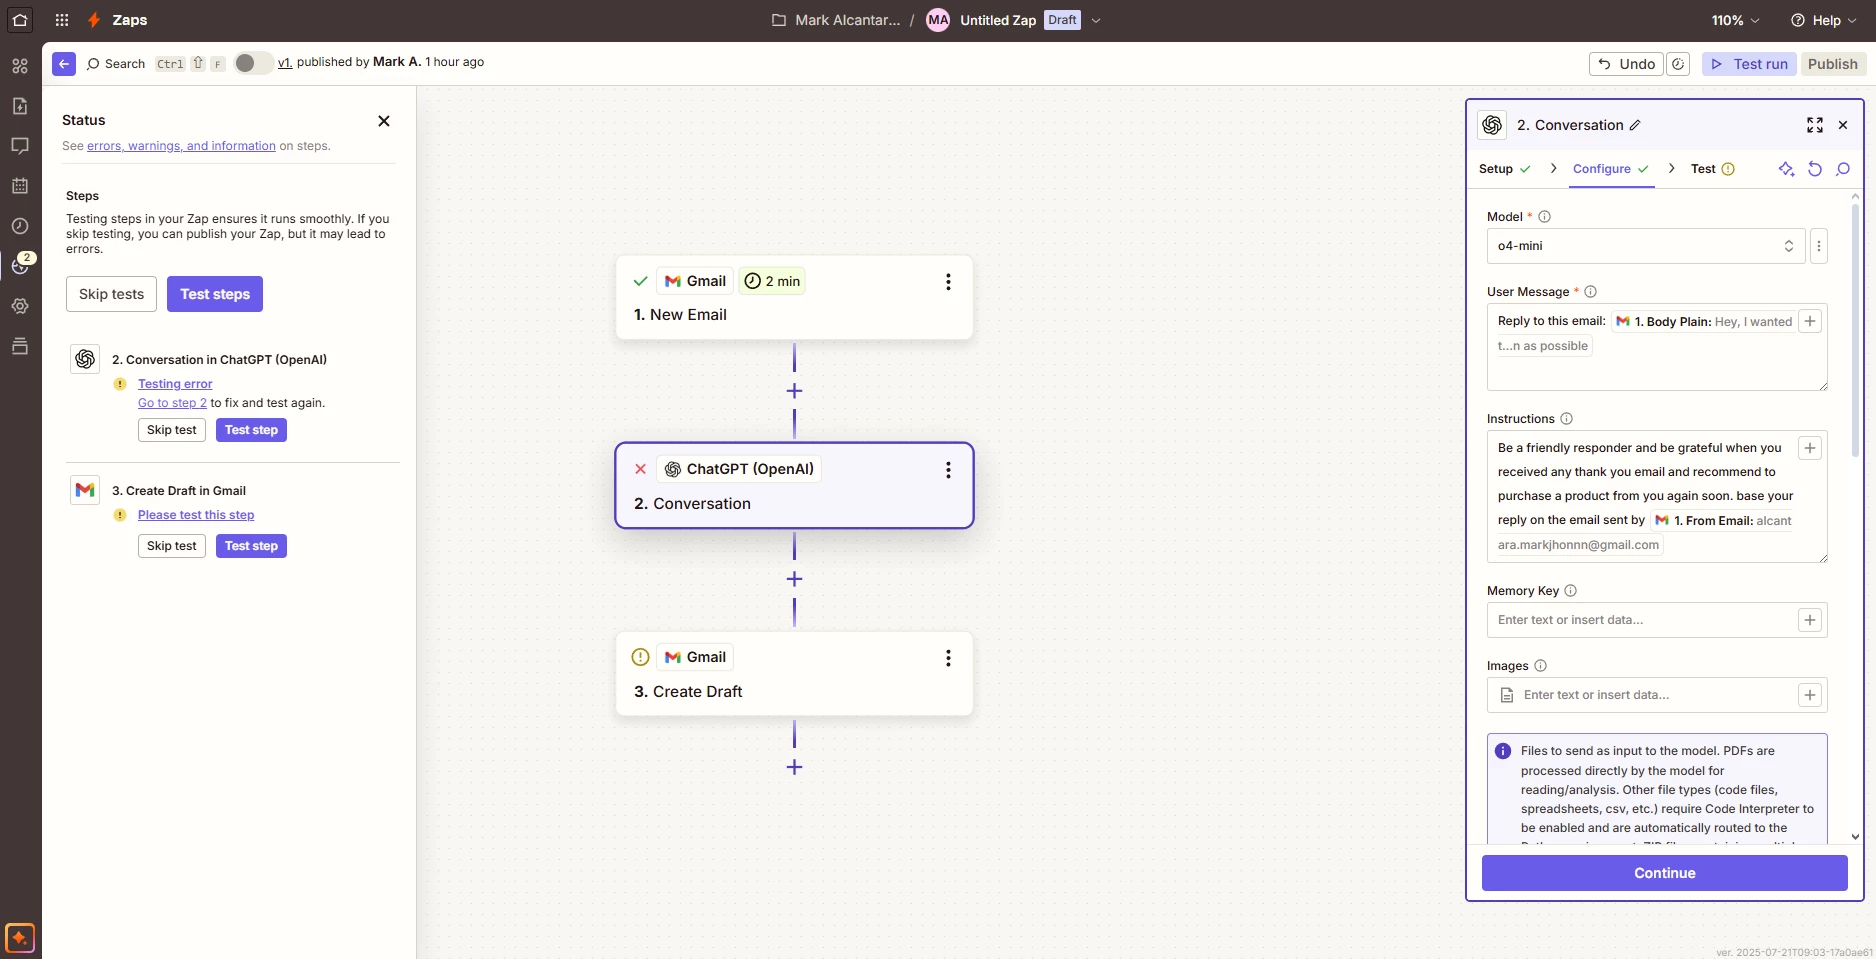Rename step with pencil icon
This screenshot has height=959, width=1876.
pos(1635,125)
